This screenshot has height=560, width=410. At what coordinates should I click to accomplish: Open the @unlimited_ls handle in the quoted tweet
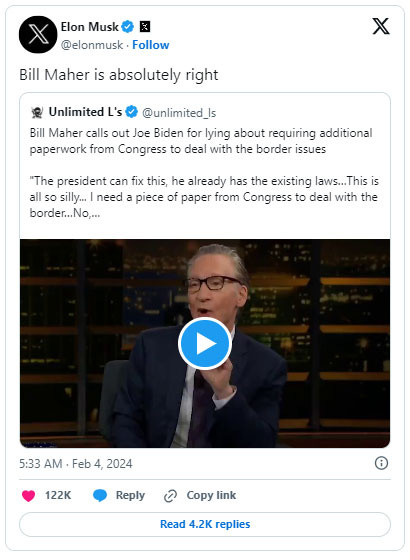[179, 113]
